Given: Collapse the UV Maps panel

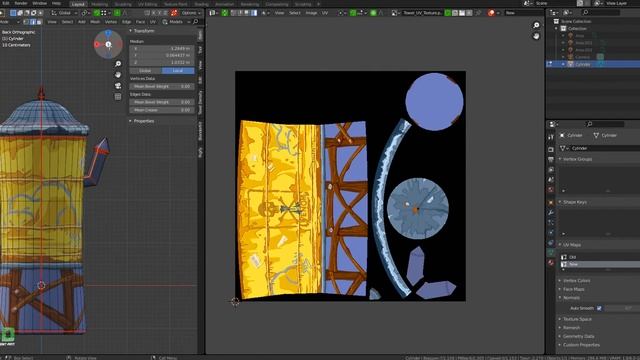Looking at the screenshot, I should [570, 245].
